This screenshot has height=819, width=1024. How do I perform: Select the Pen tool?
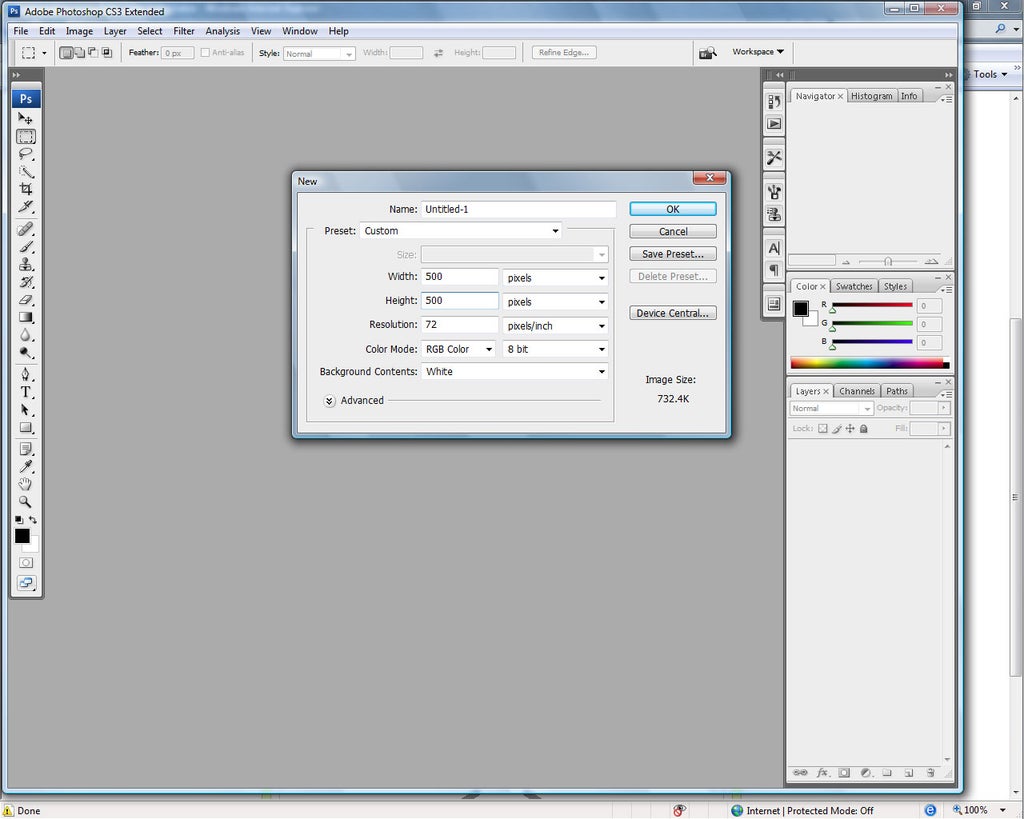click(25, 372)
